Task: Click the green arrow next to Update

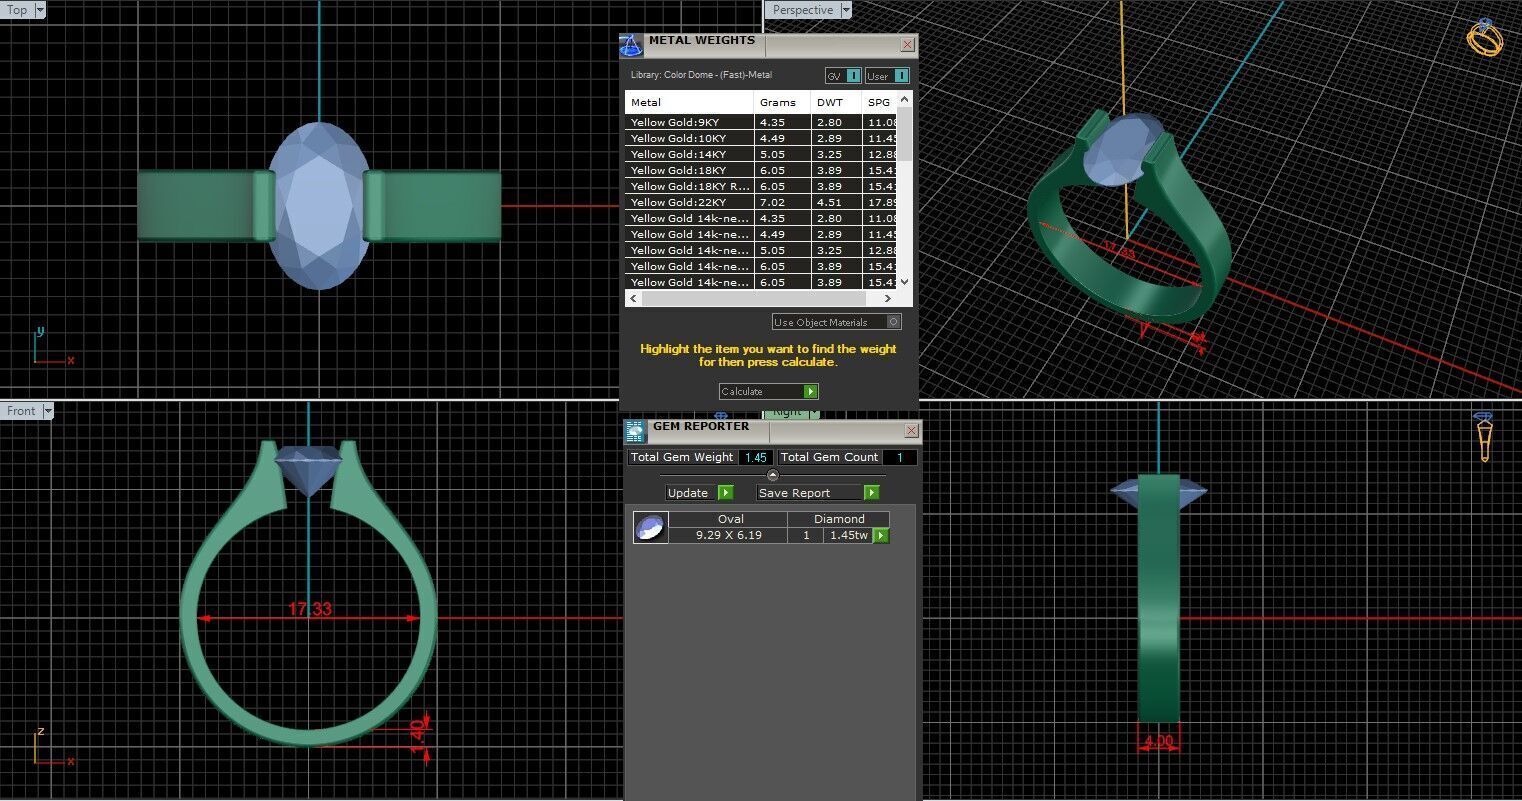Action: pos(726,492)
